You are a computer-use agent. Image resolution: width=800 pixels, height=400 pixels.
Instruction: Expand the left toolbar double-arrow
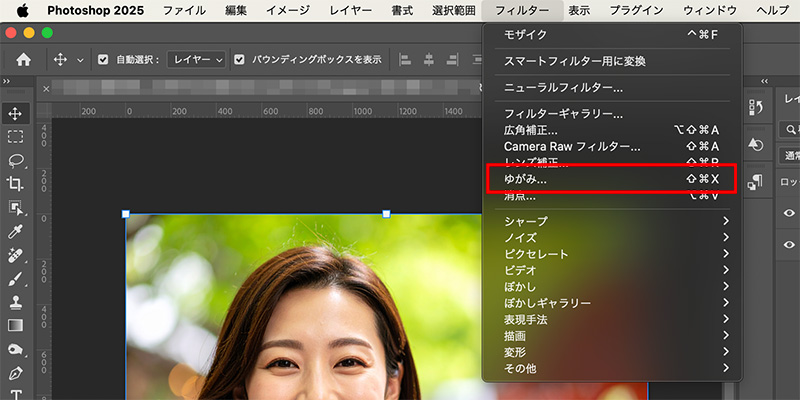(7, 82)
